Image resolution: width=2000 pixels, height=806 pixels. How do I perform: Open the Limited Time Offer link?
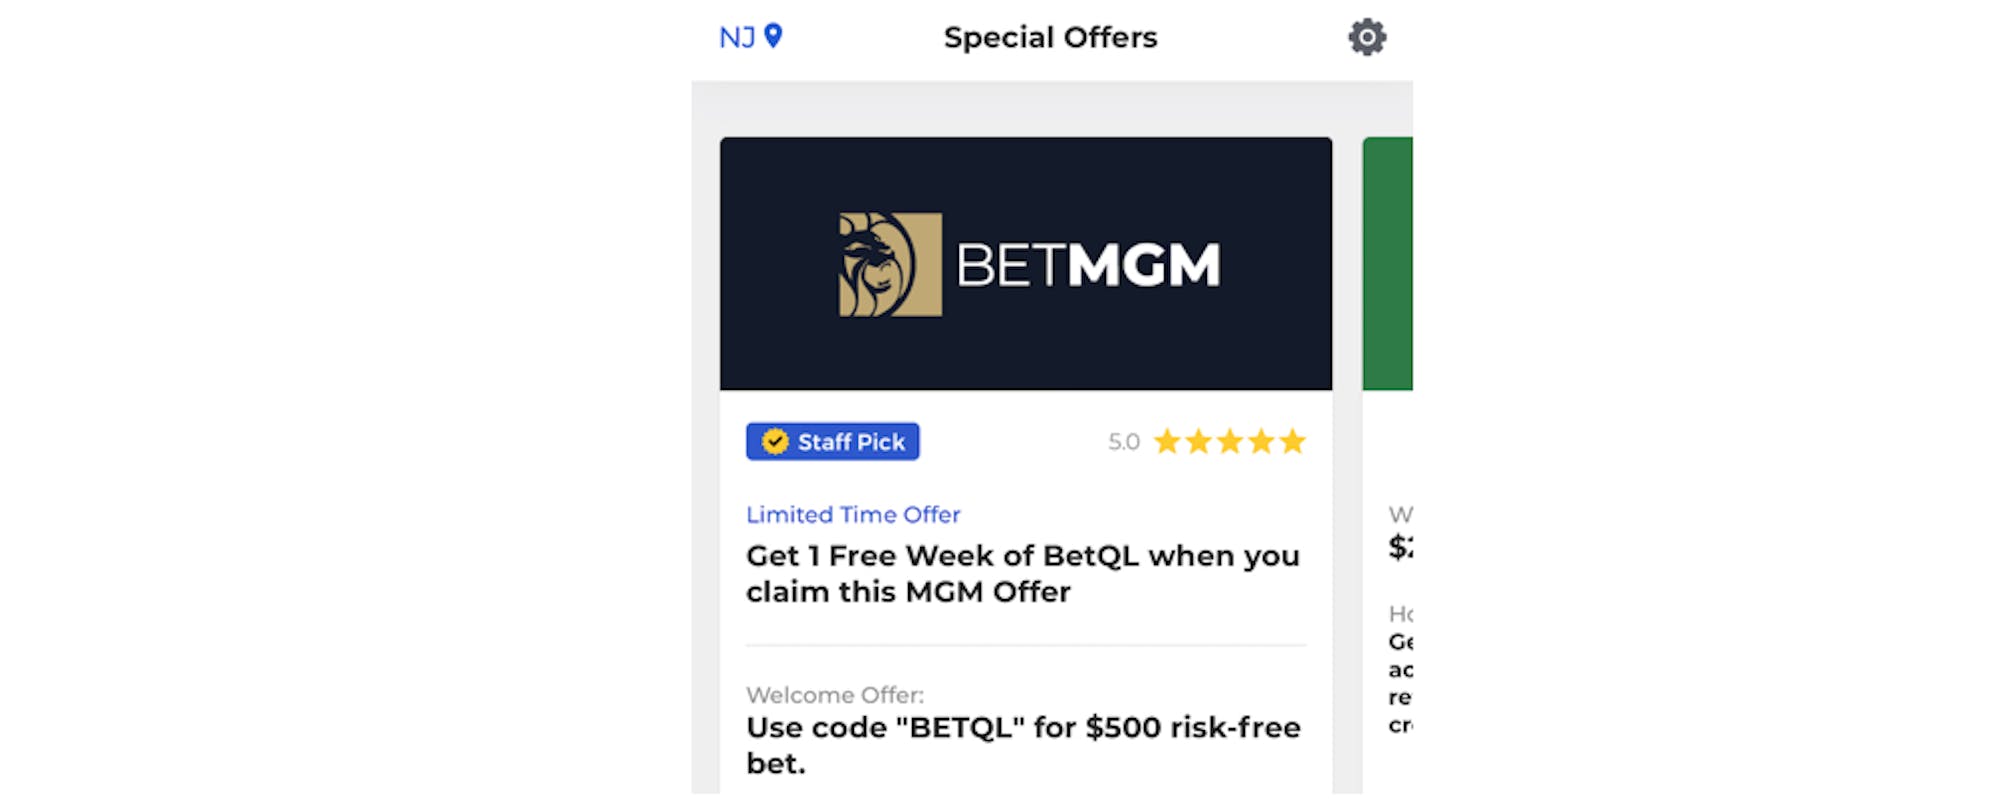click(853, 514)
